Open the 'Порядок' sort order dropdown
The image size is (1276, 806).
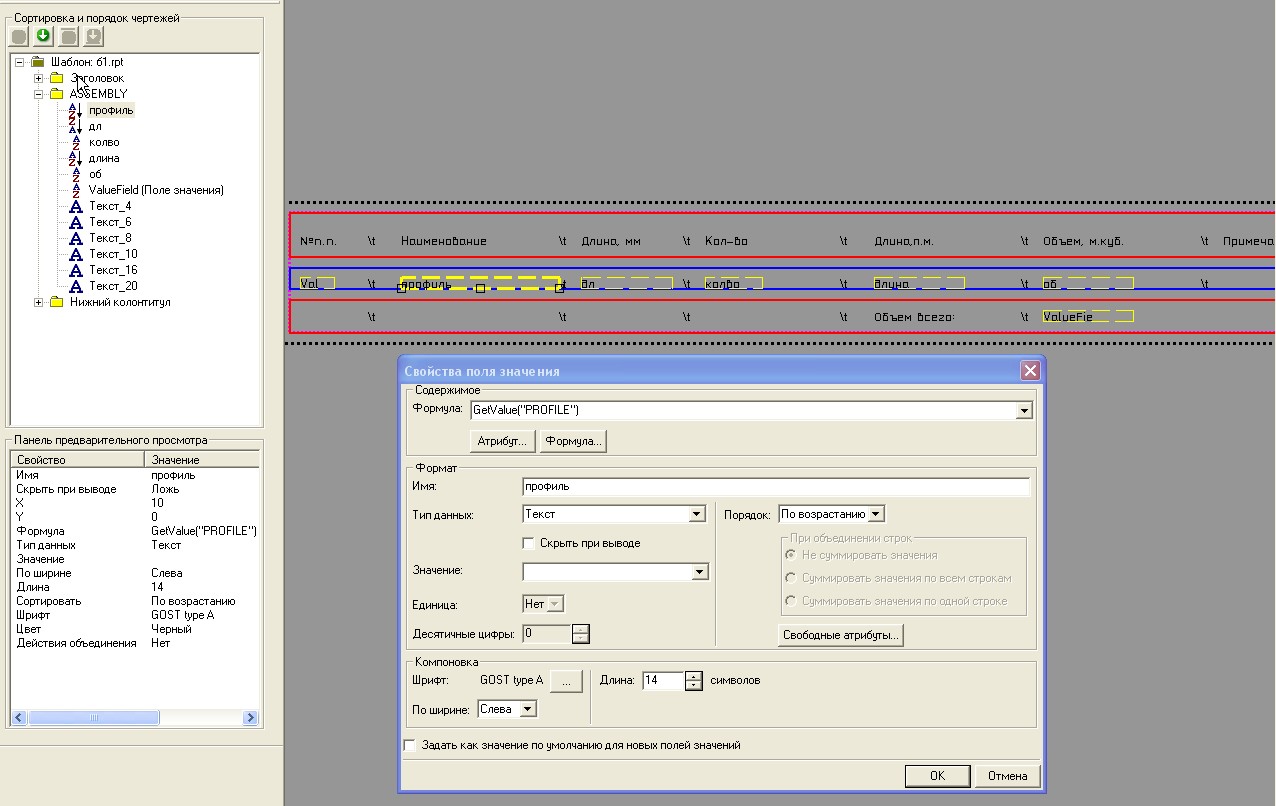point(875,514)
